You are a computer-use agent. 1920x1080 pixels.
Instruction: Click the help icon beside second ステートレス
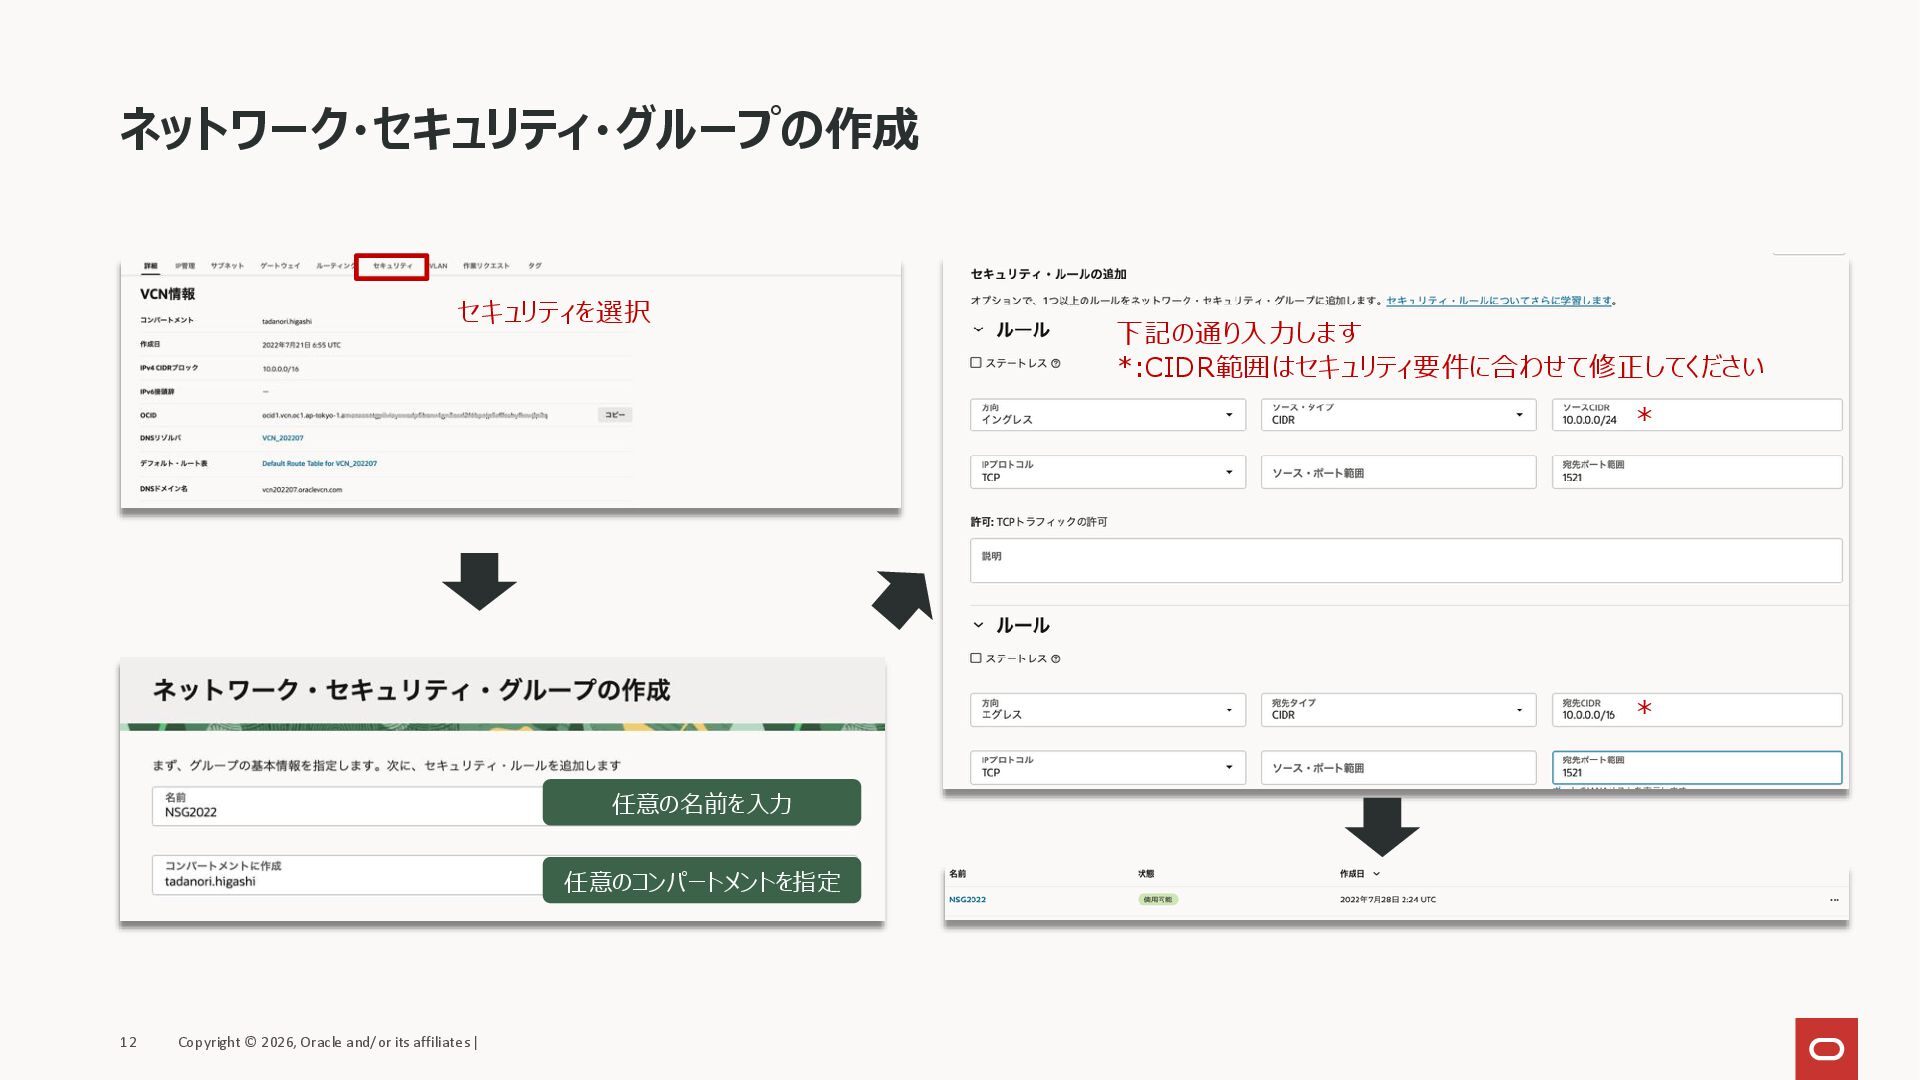click(x=1056, y=659)
